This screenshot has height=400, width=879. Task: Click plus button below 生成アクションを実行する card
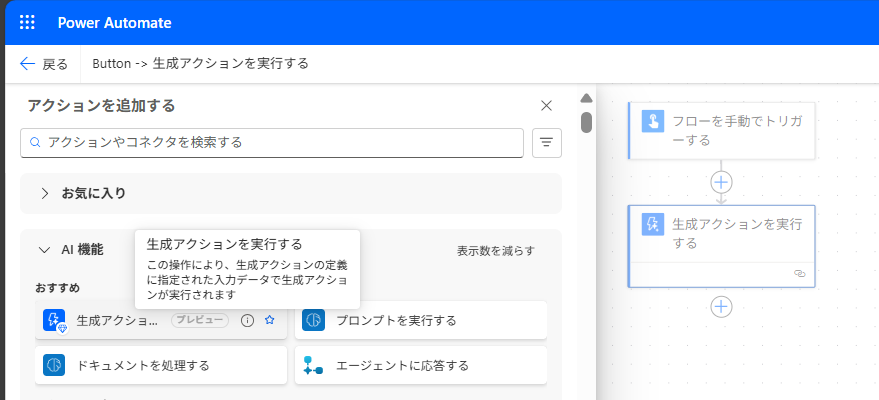[x=721, y=306]
